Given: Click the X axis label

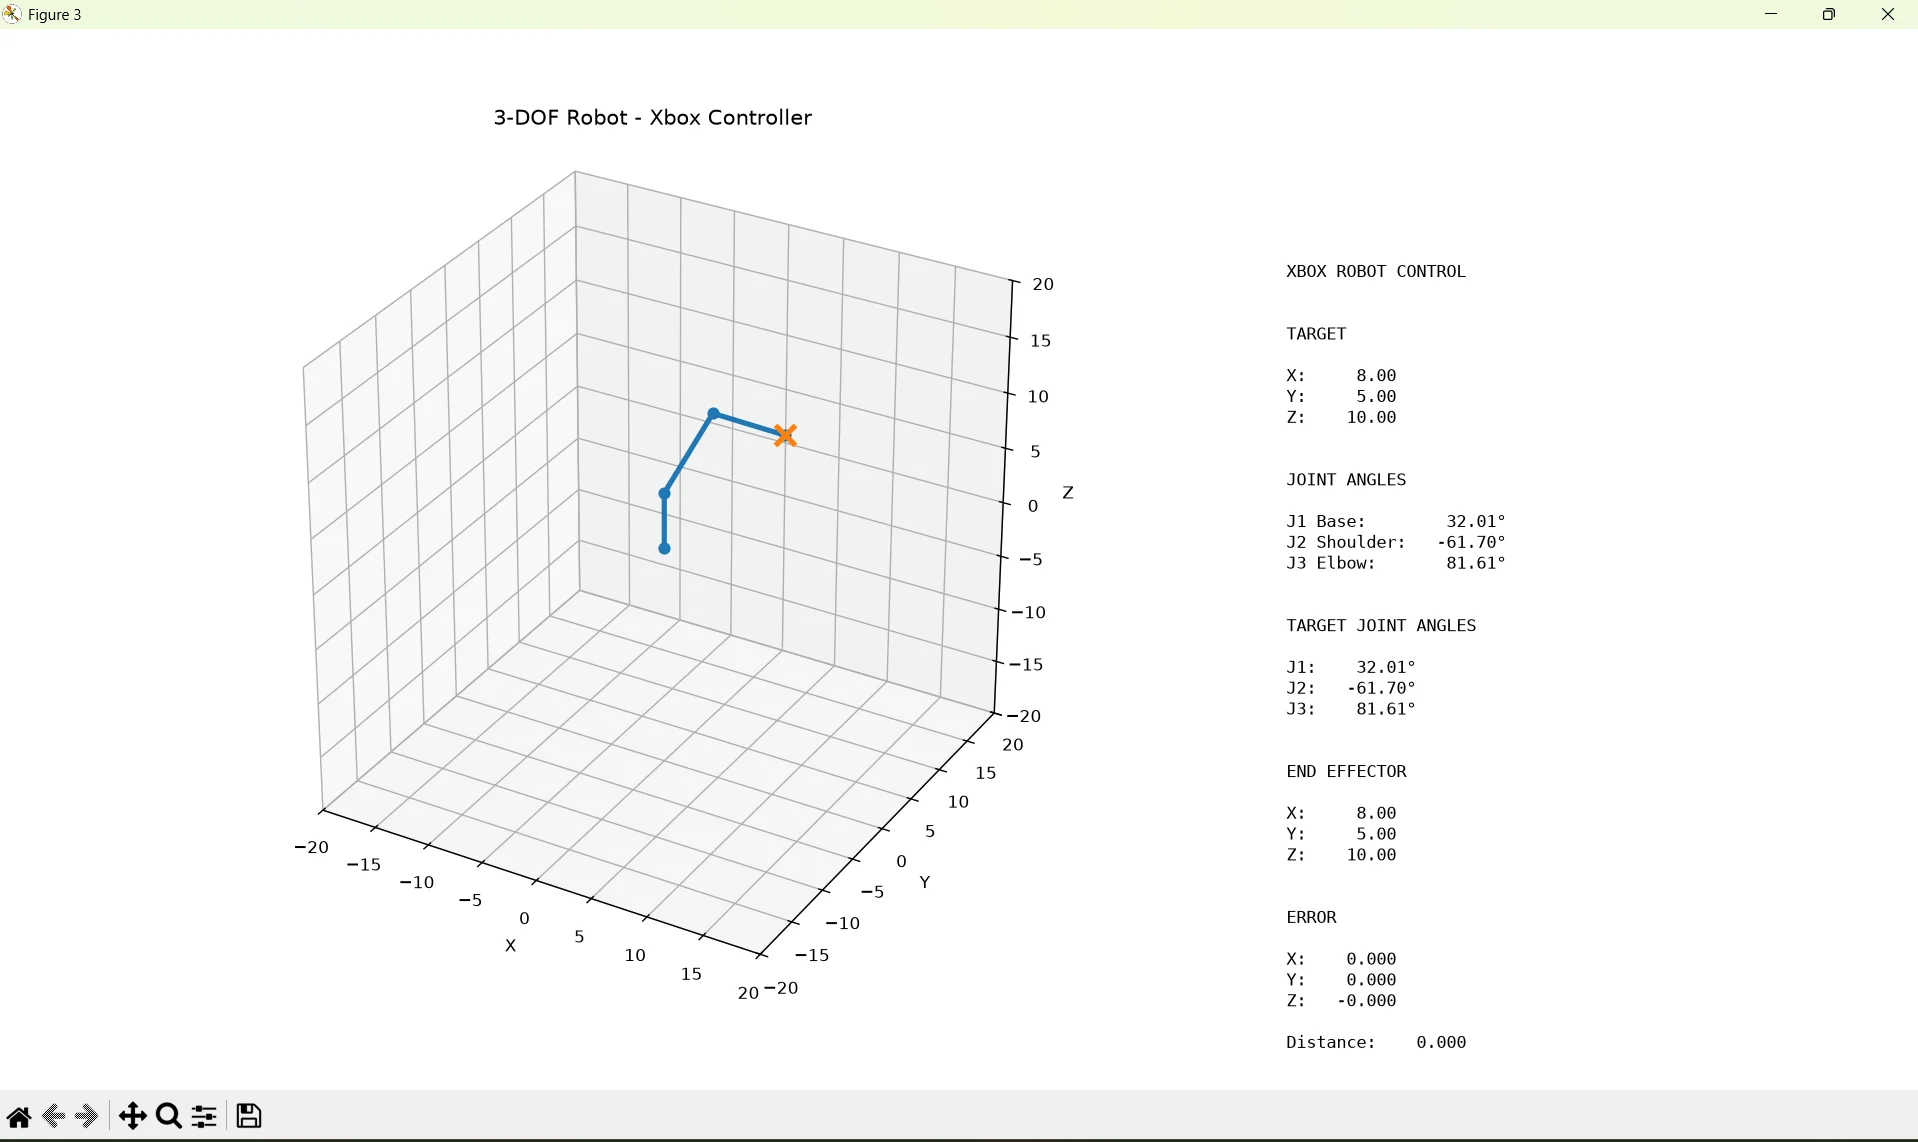Looking at the screenshot, I should coord(511,946).
